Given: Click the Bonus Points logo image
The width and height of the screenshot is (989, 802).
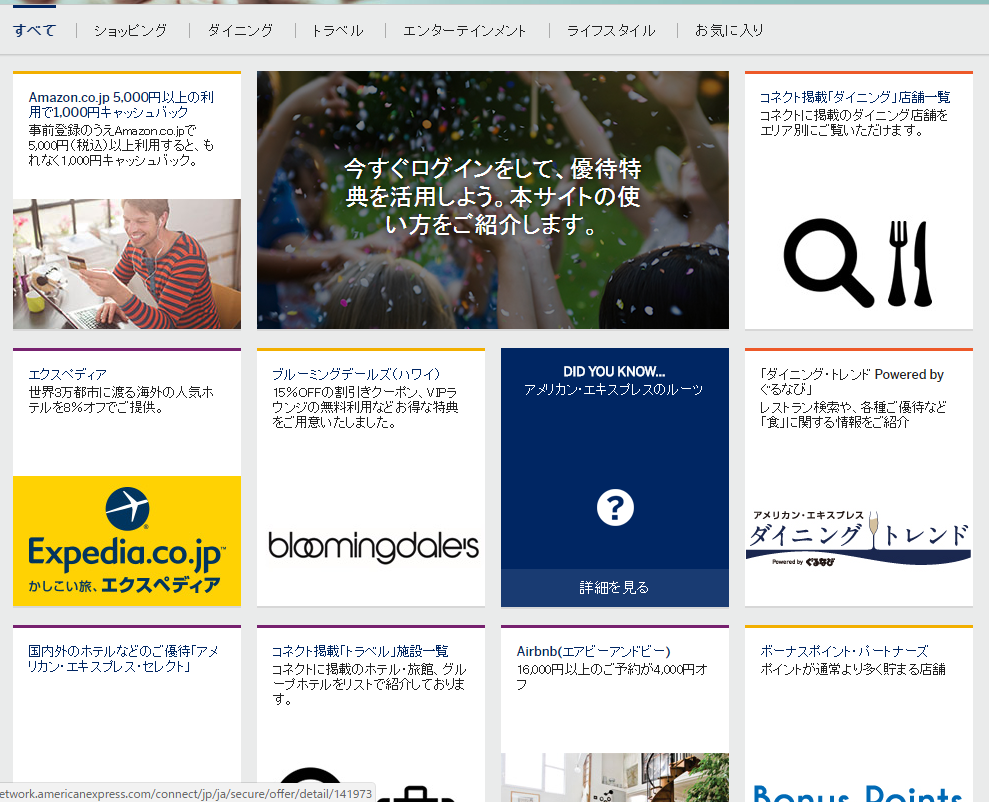Looking at the screenshot, I should point(858,793).
